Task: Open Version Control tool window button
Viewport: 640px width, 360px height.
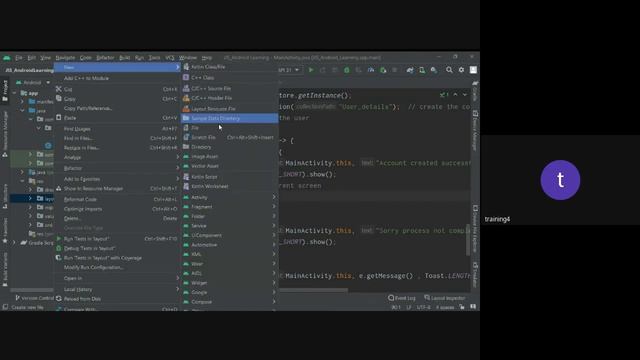Action: [34, 298]
